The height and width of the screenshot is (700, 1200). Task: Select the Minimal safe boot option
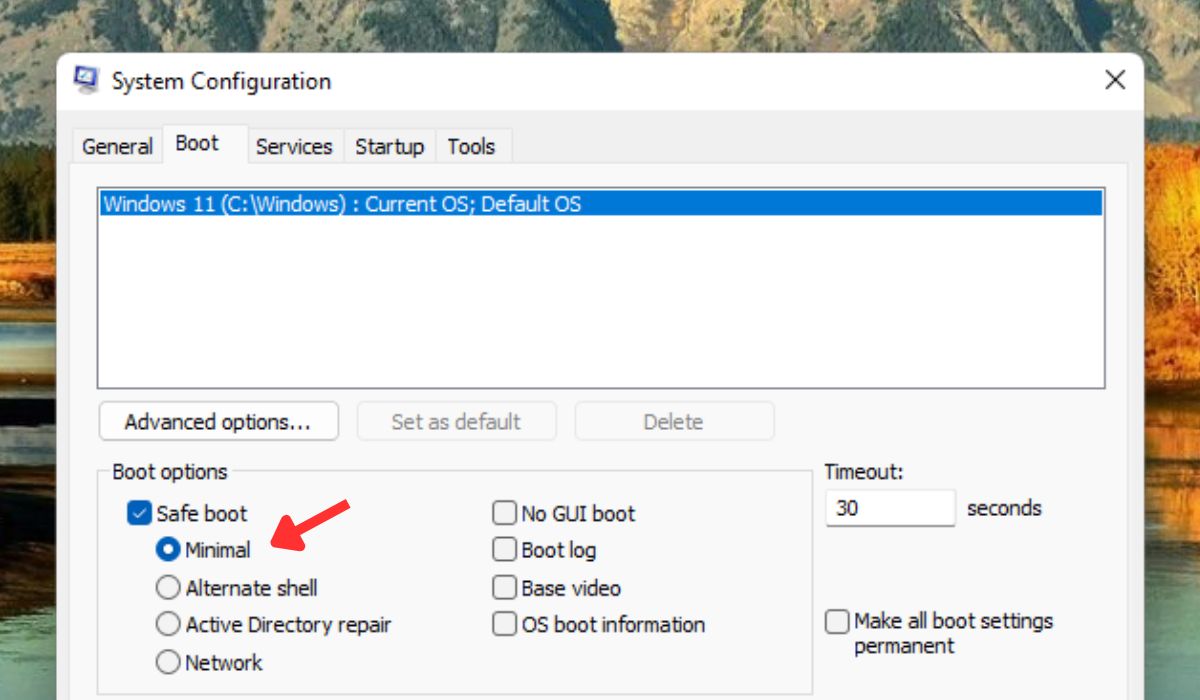pyautogui.click(x=167, y=550)
